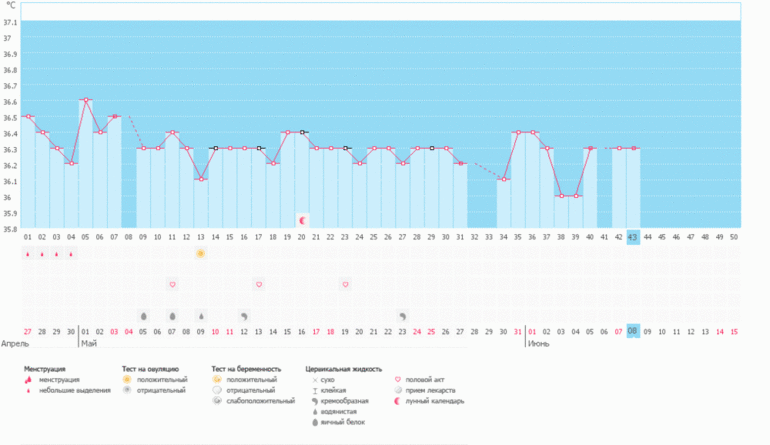
Task: Click the watery cervical fluid icon on day 13
Action: (x=200, y=316)
